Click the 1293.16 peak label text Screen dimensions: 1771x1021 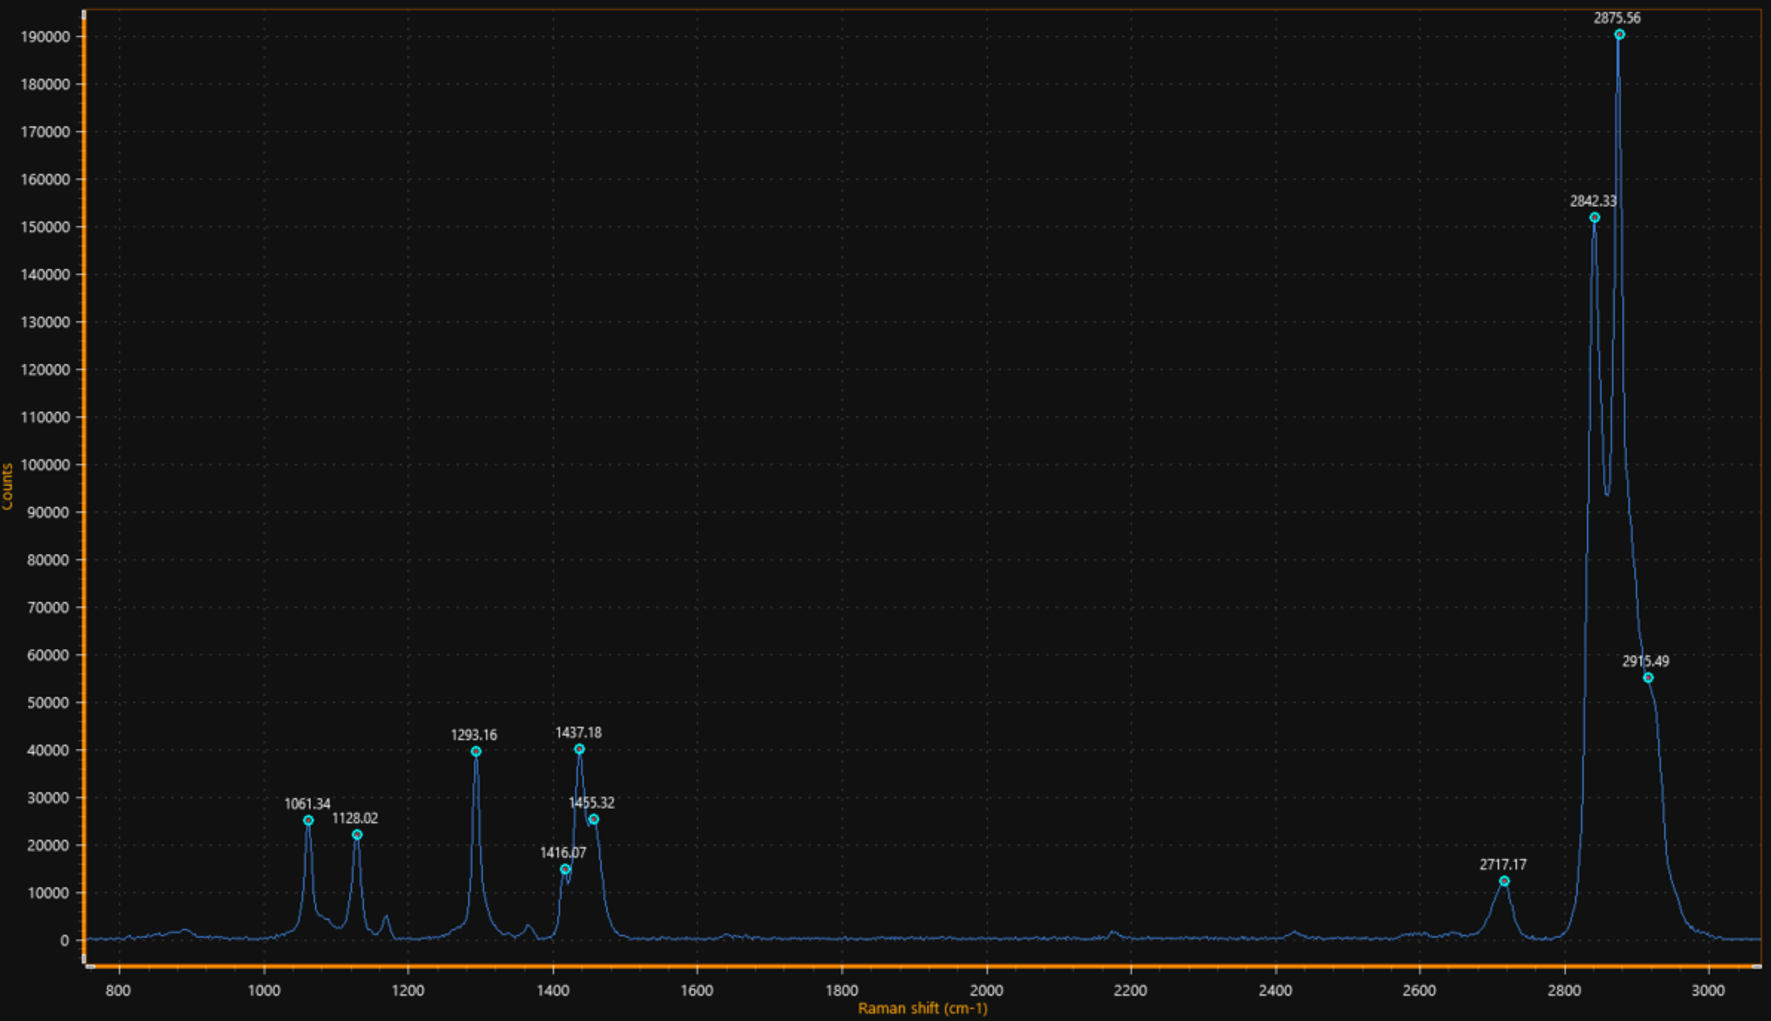(x=474, y=735)
